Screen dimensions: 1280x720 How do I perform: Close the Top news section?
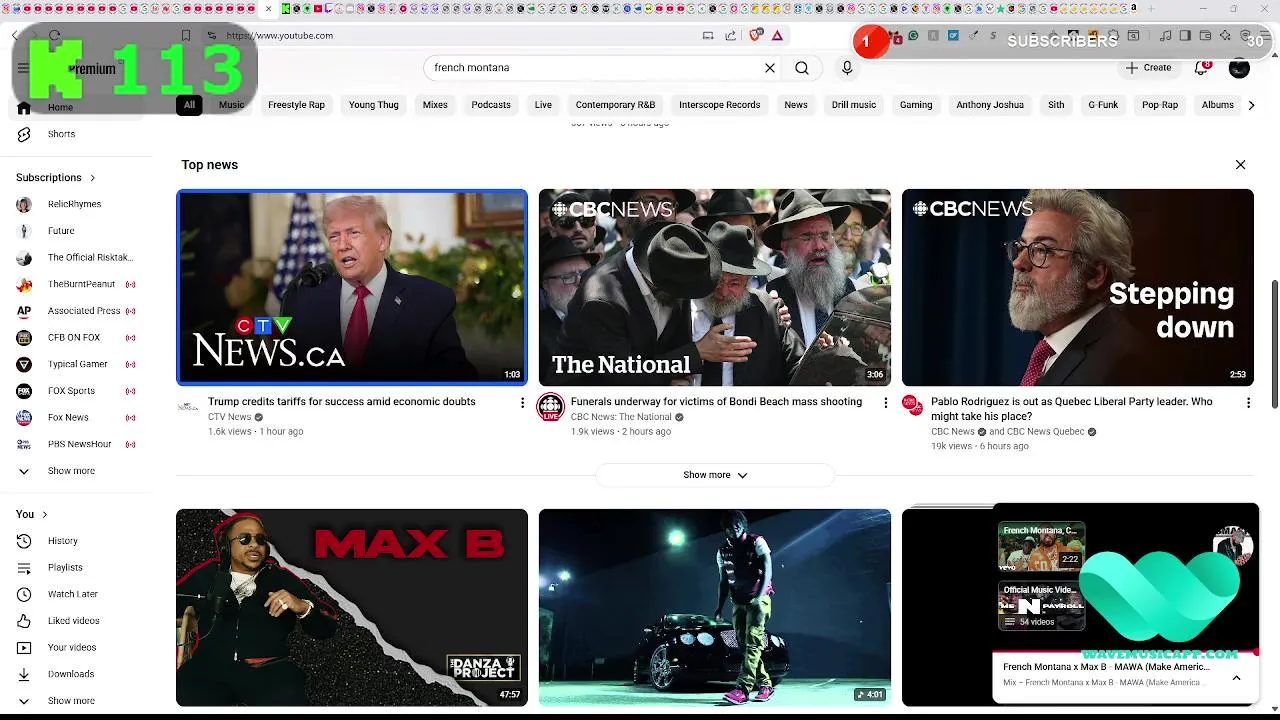click(1240, 165)
